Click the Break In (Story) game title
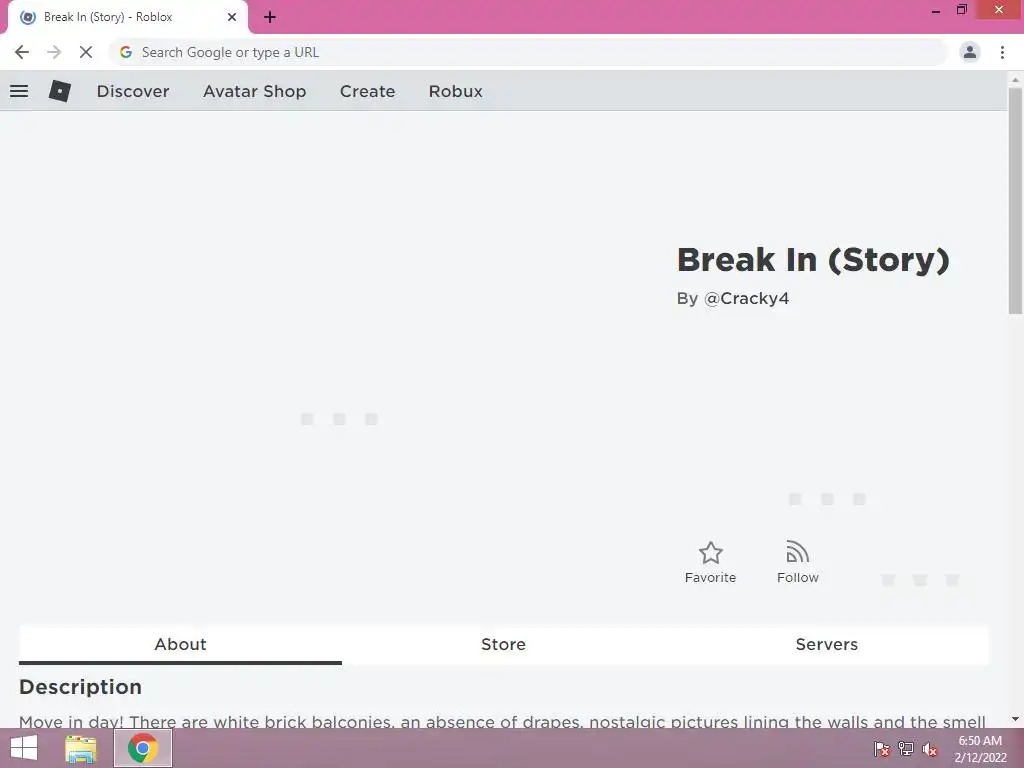This screenshot has width=1024, height=768. click(813, 260)
